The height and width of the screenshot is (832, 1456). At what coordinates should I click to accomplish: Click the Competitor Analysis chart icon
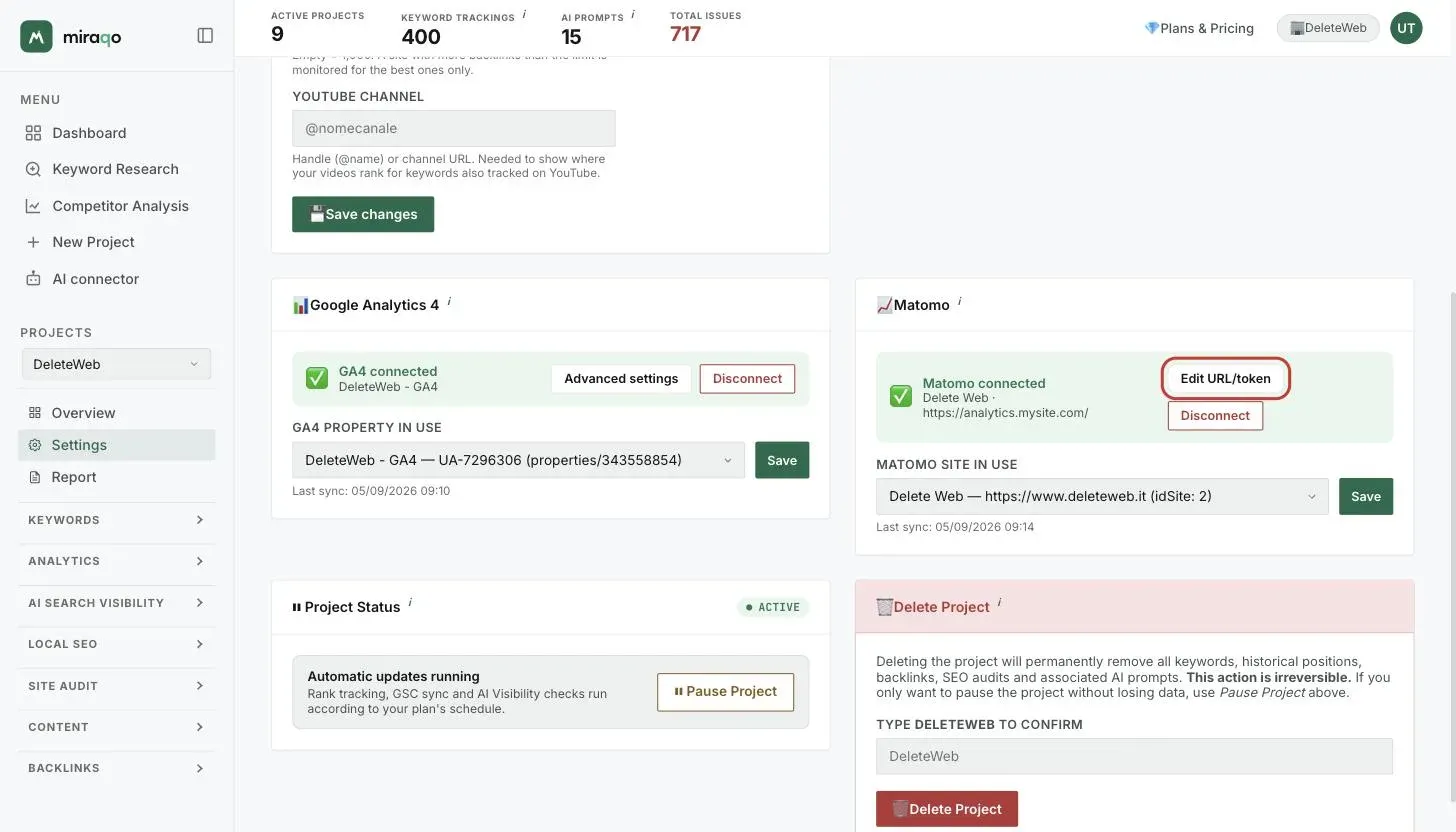pos(33,206)
